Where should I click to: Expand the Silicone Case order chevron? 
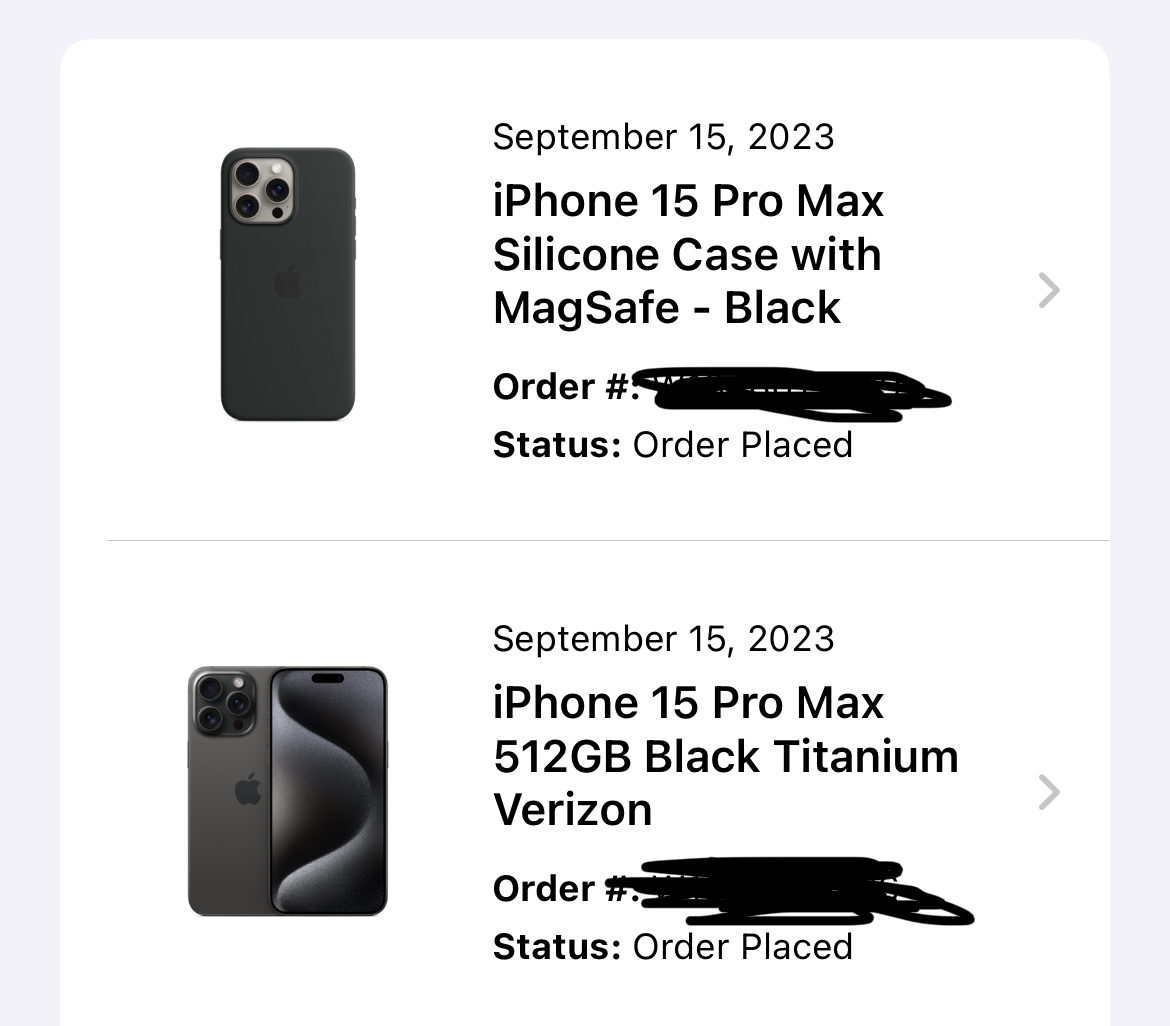(x=1048, y=290)
